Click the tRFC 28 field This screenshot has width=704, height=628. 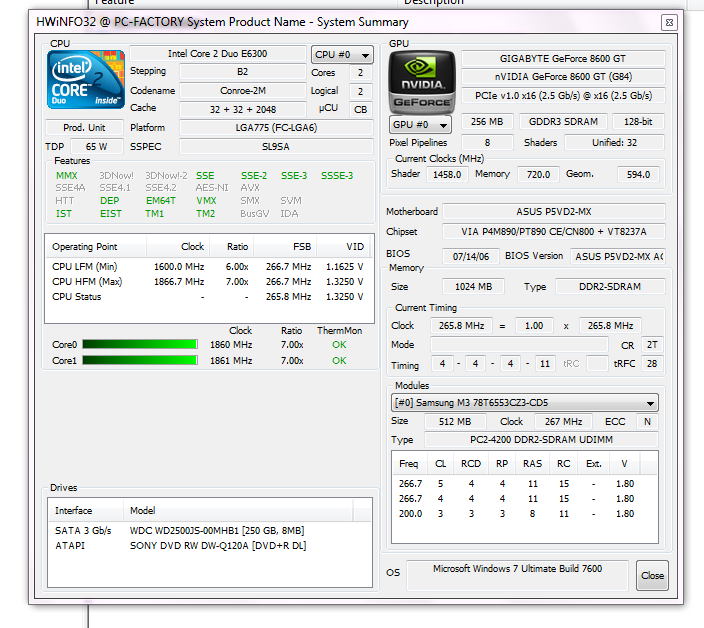click(652, 364)
